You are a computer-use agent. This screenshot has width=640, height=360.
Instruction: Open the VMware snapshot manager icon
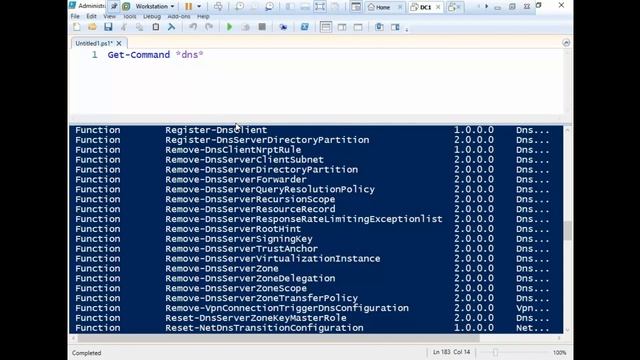pyautogui.click(x=269, y=6)
